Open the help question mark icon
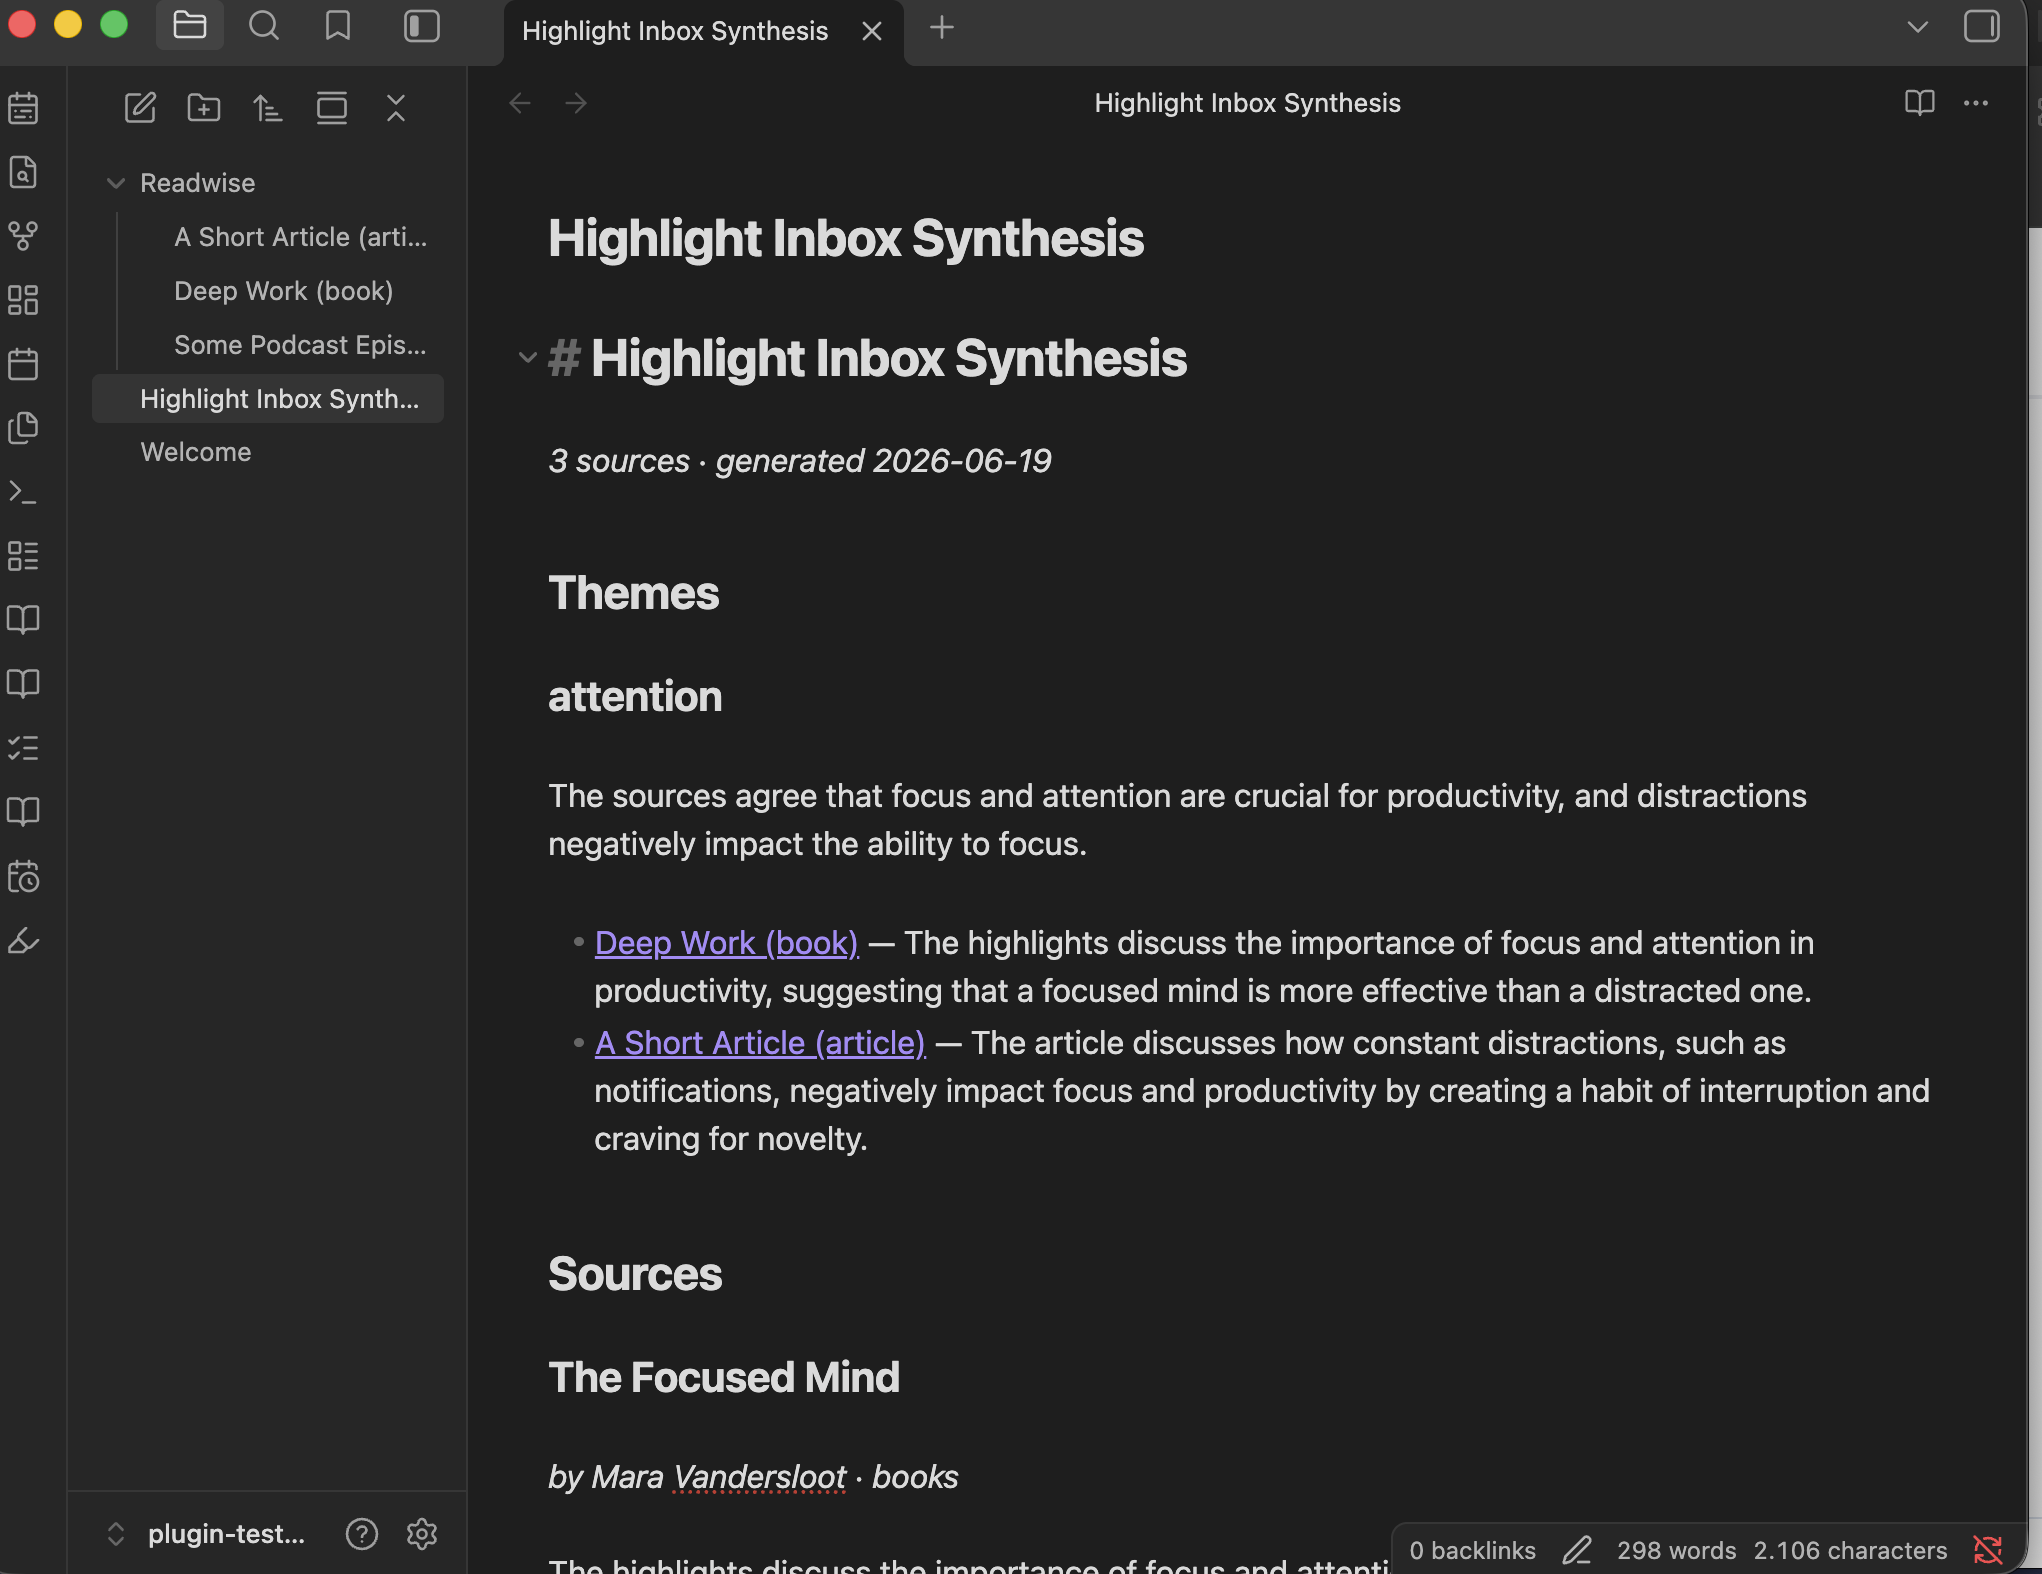This screenshot has height=1574, width=2042. point(362,1533)
